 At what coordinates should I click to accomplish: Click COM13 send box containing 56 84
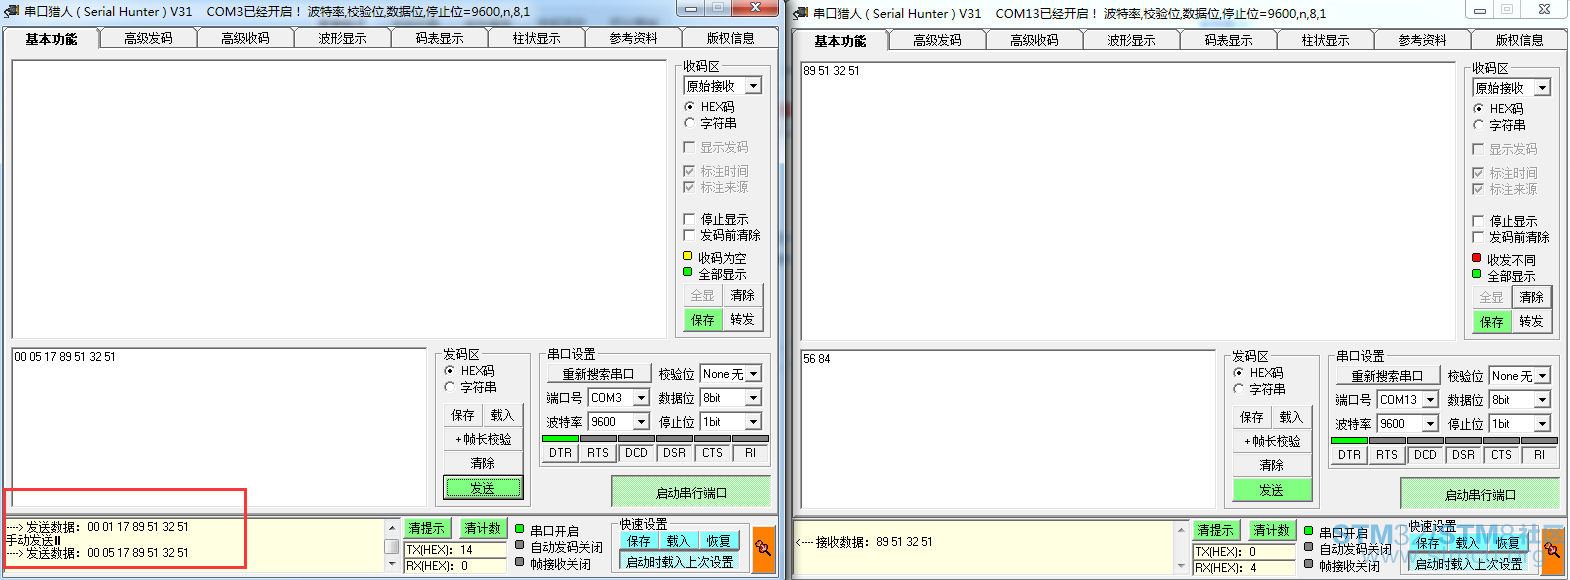(1008, 429)
